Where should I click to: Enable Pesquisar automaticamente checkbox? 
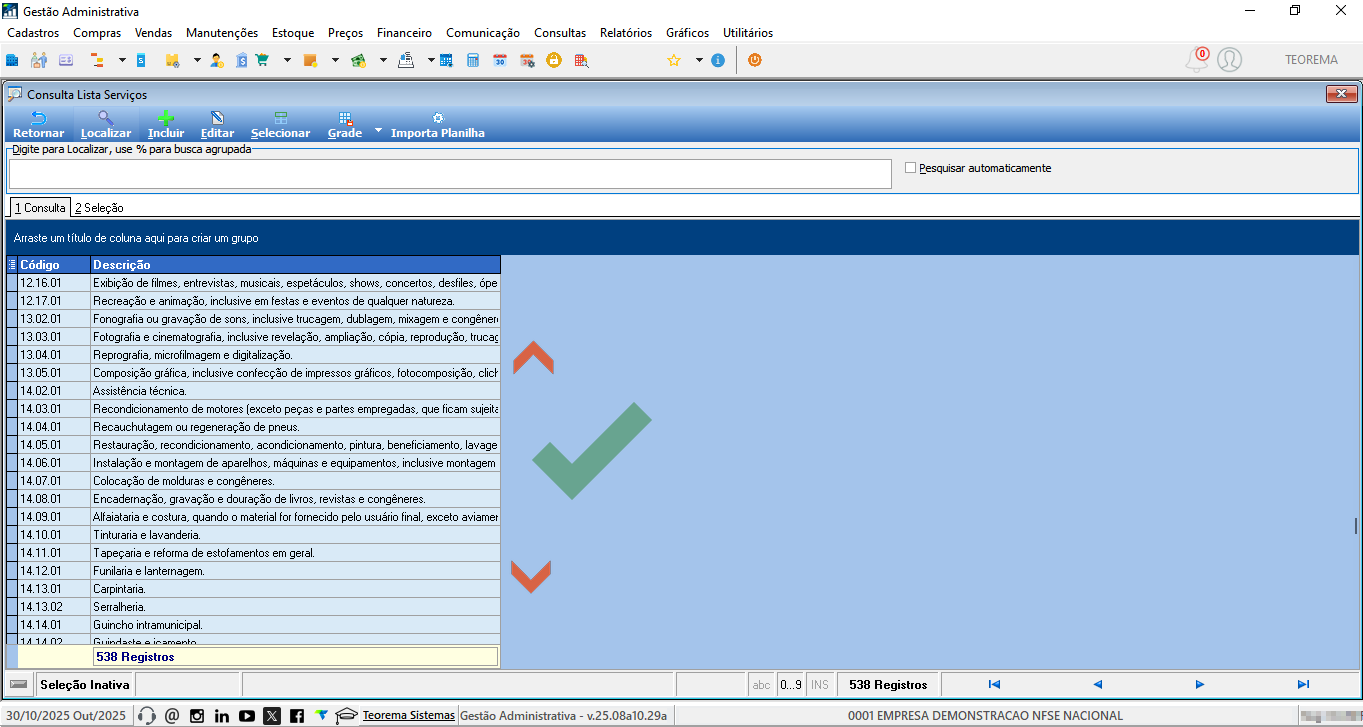click(910, 168)
